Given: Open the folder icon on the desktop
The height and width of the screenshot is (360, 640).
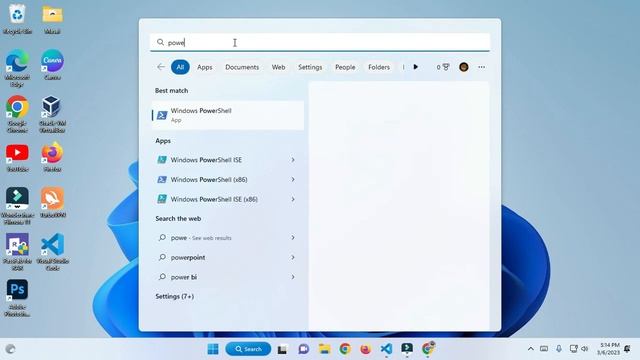Looking at the screenshot, I should pos(52,19).
